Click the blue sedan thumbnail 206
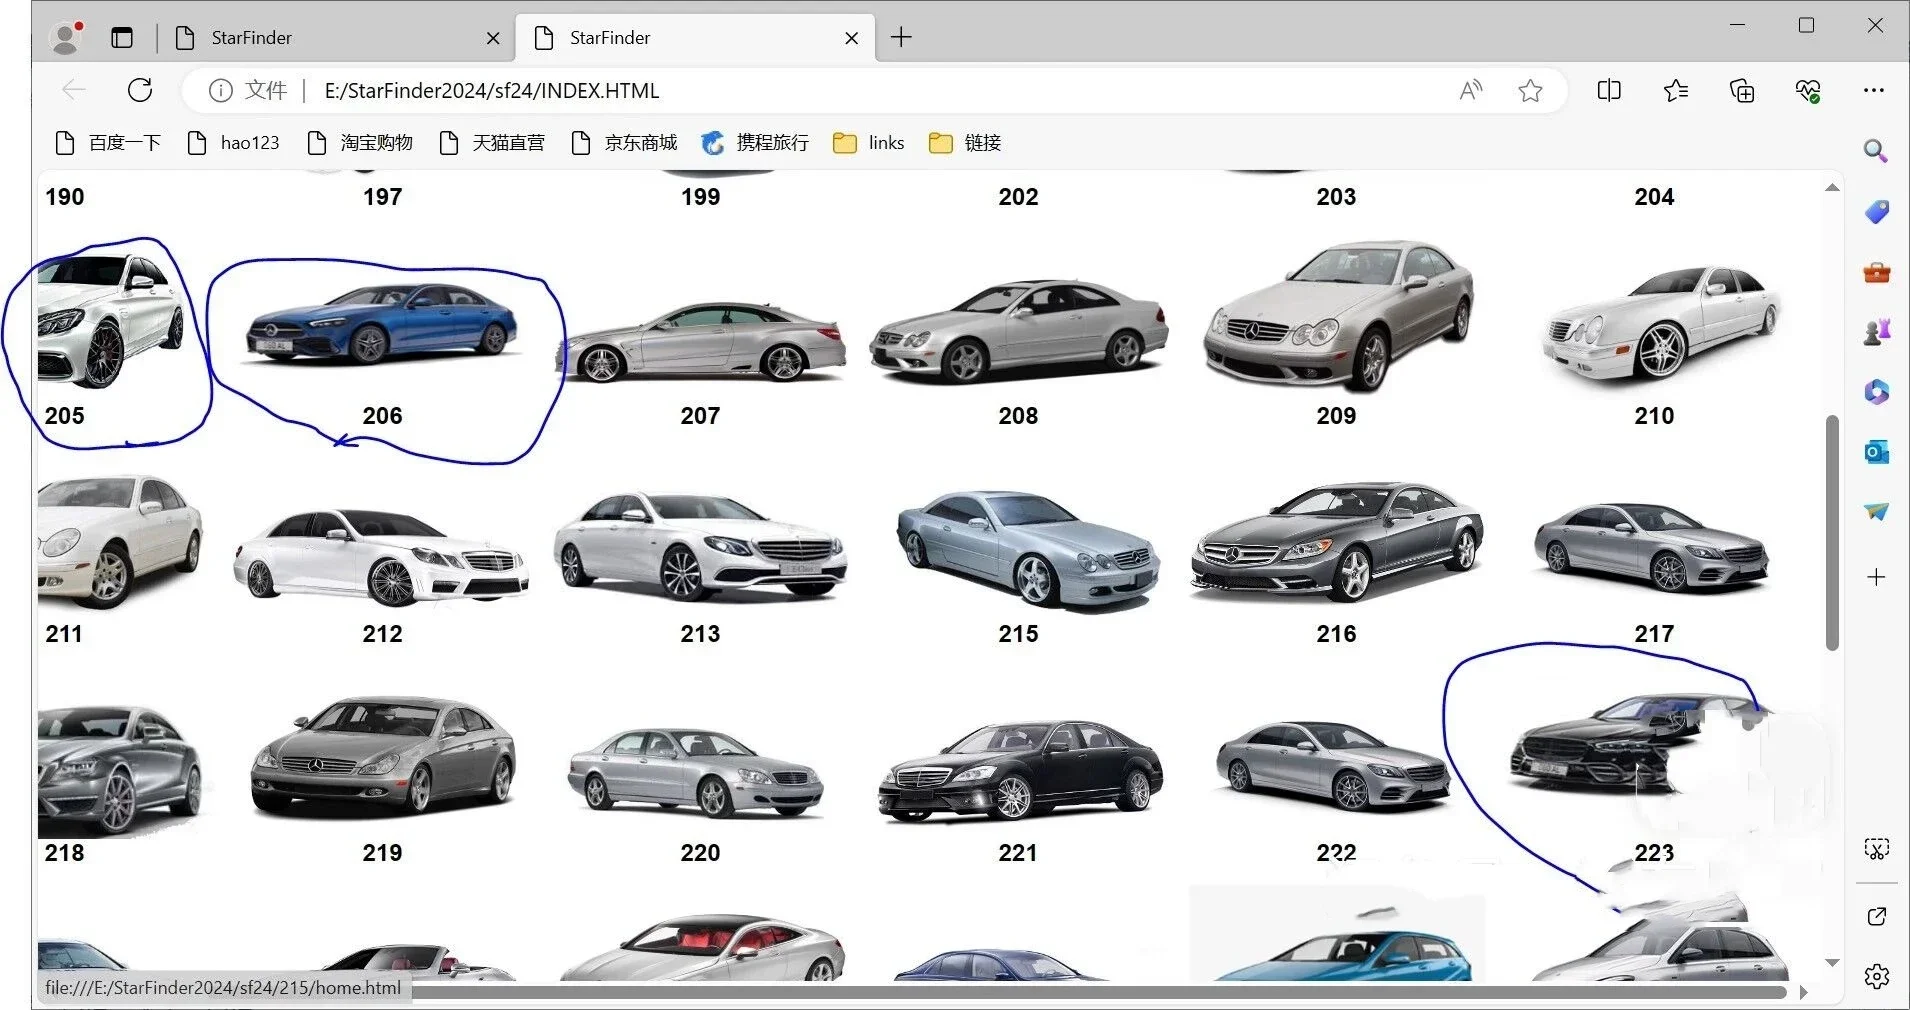This screenshot has height=1010, width=1910. tap(382, 323)
